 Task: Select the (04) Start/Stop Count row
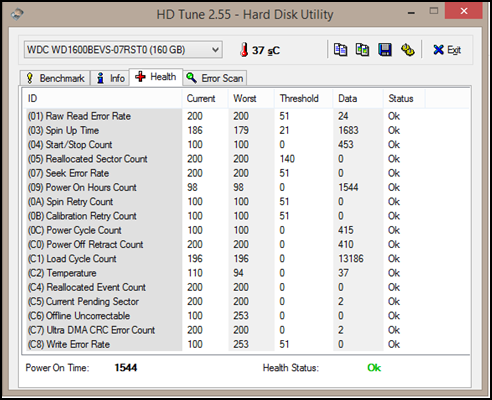(x=247, y=145)
